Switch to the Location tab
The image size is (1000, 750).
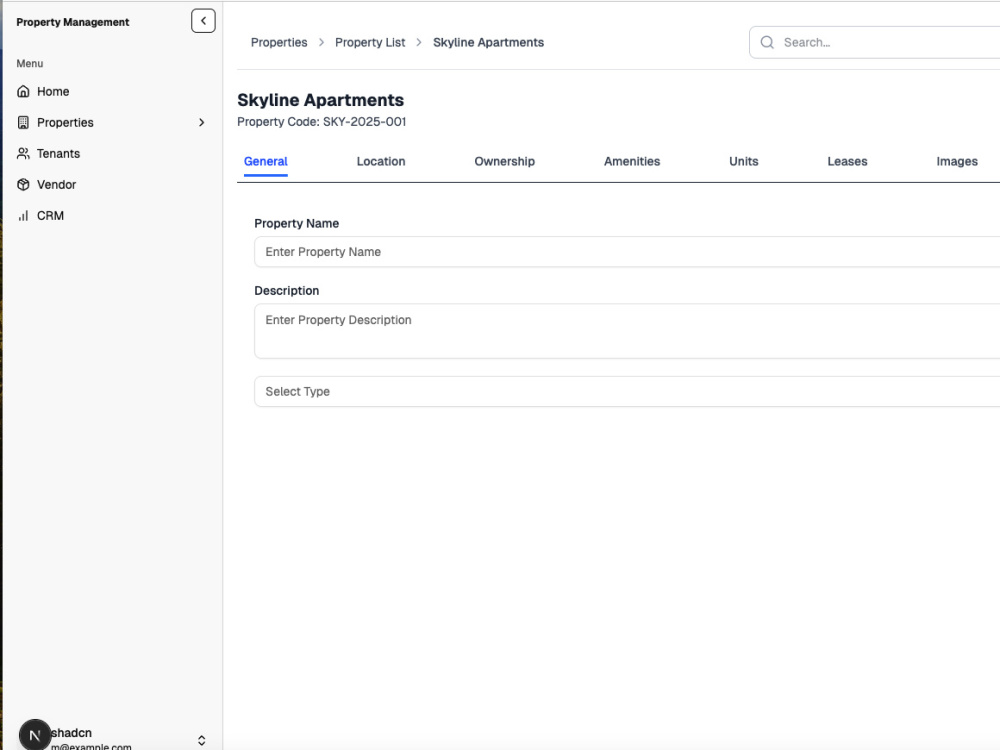coord(381,161)
